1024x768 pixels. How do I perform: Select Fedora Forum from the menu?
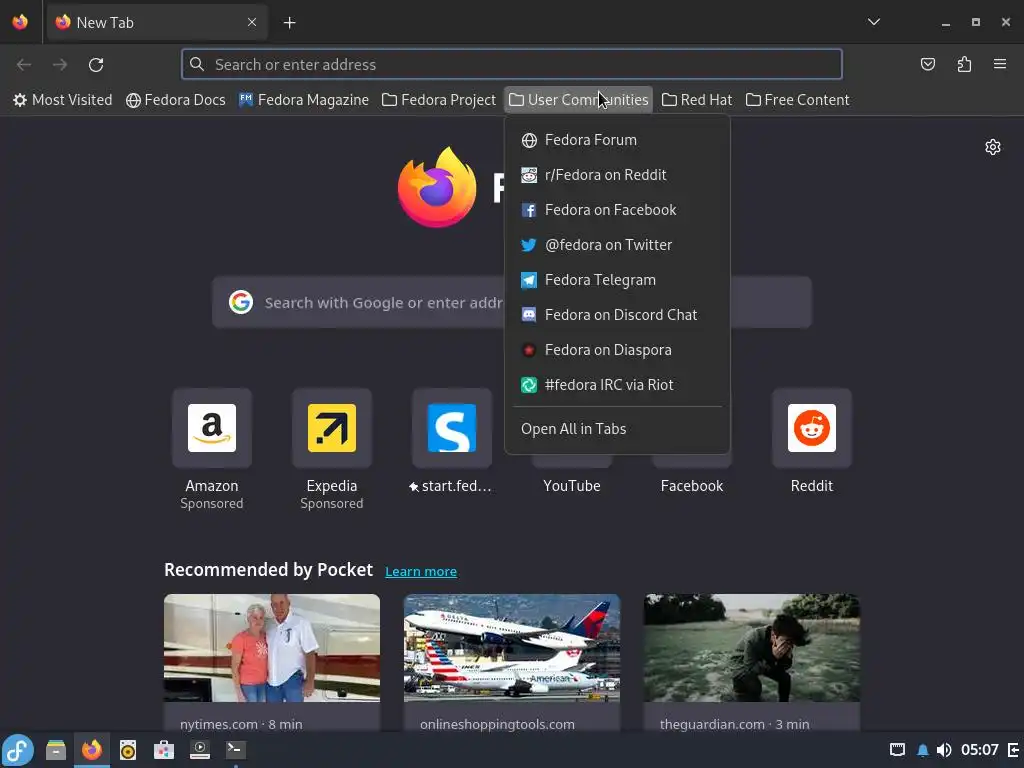[x=617, y=140]
